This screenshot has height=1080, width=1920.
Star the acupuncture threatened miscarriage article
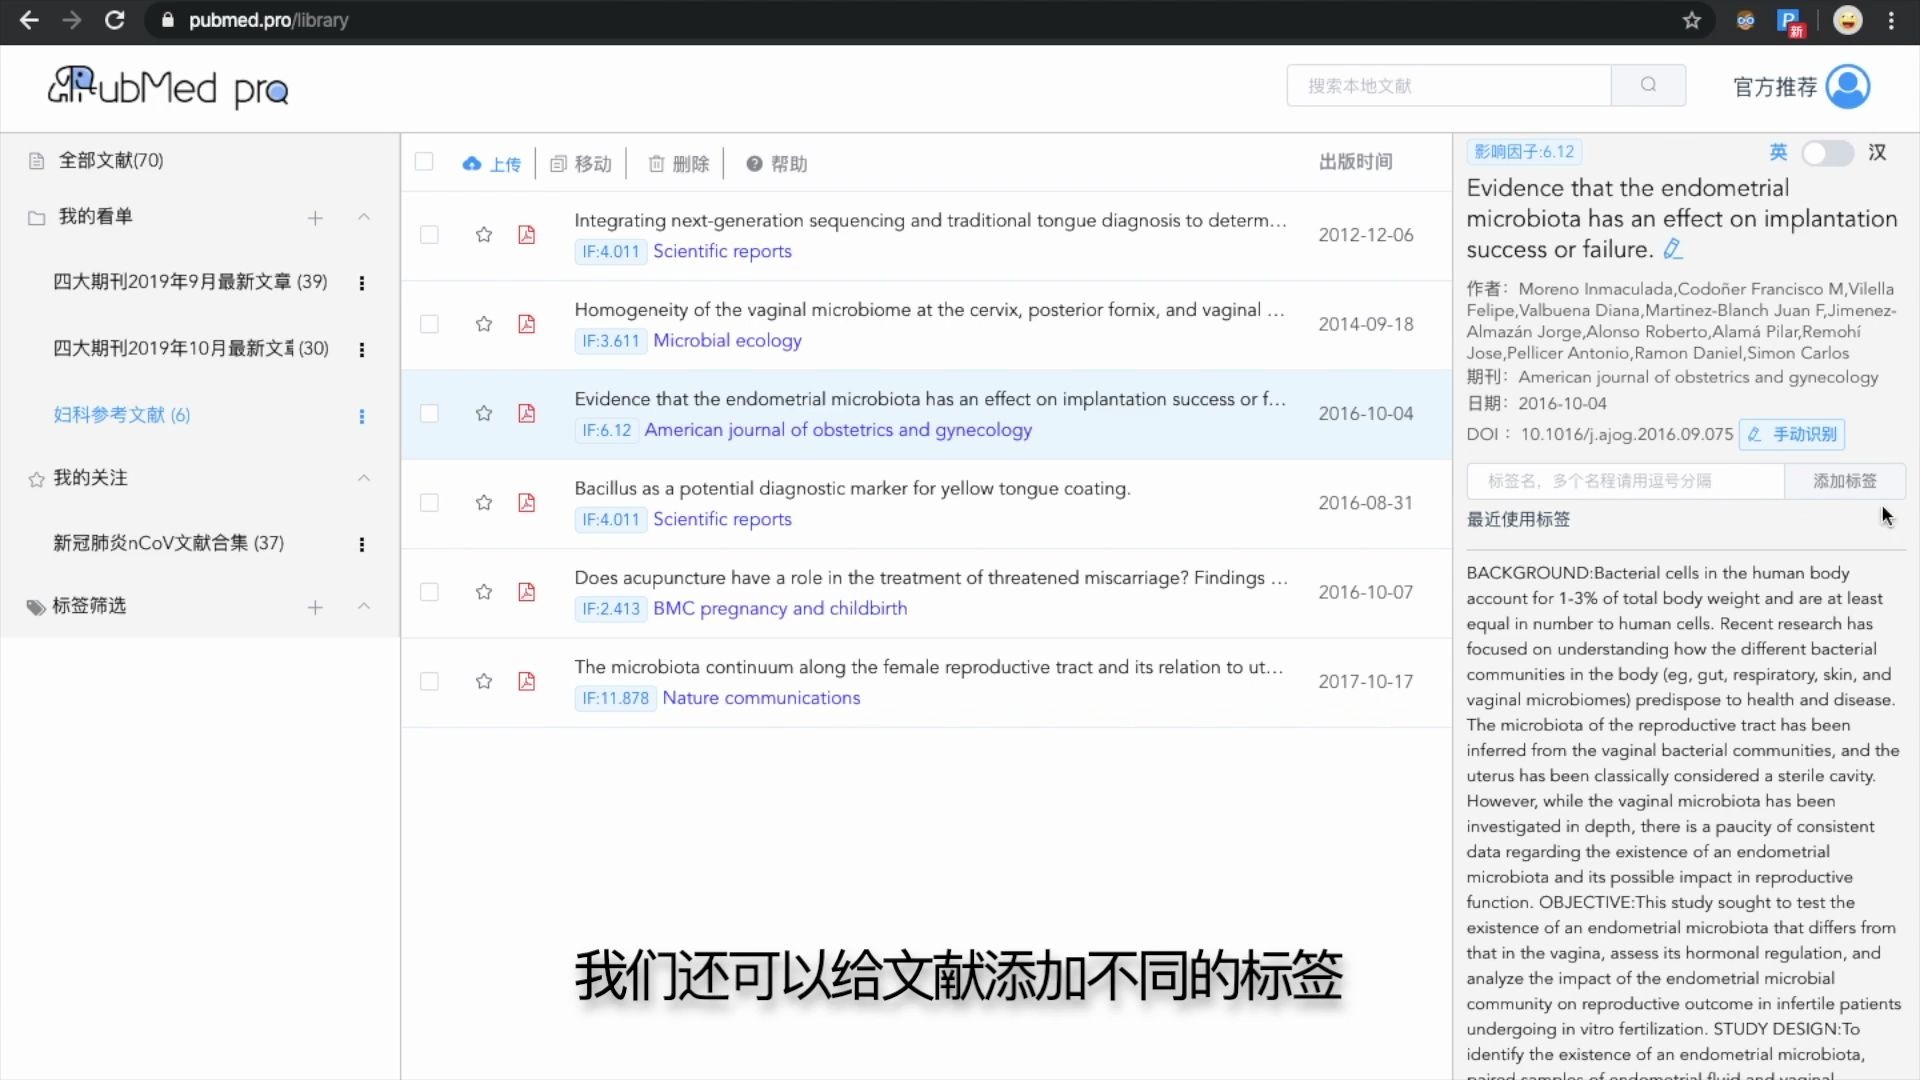pos(484,592)
